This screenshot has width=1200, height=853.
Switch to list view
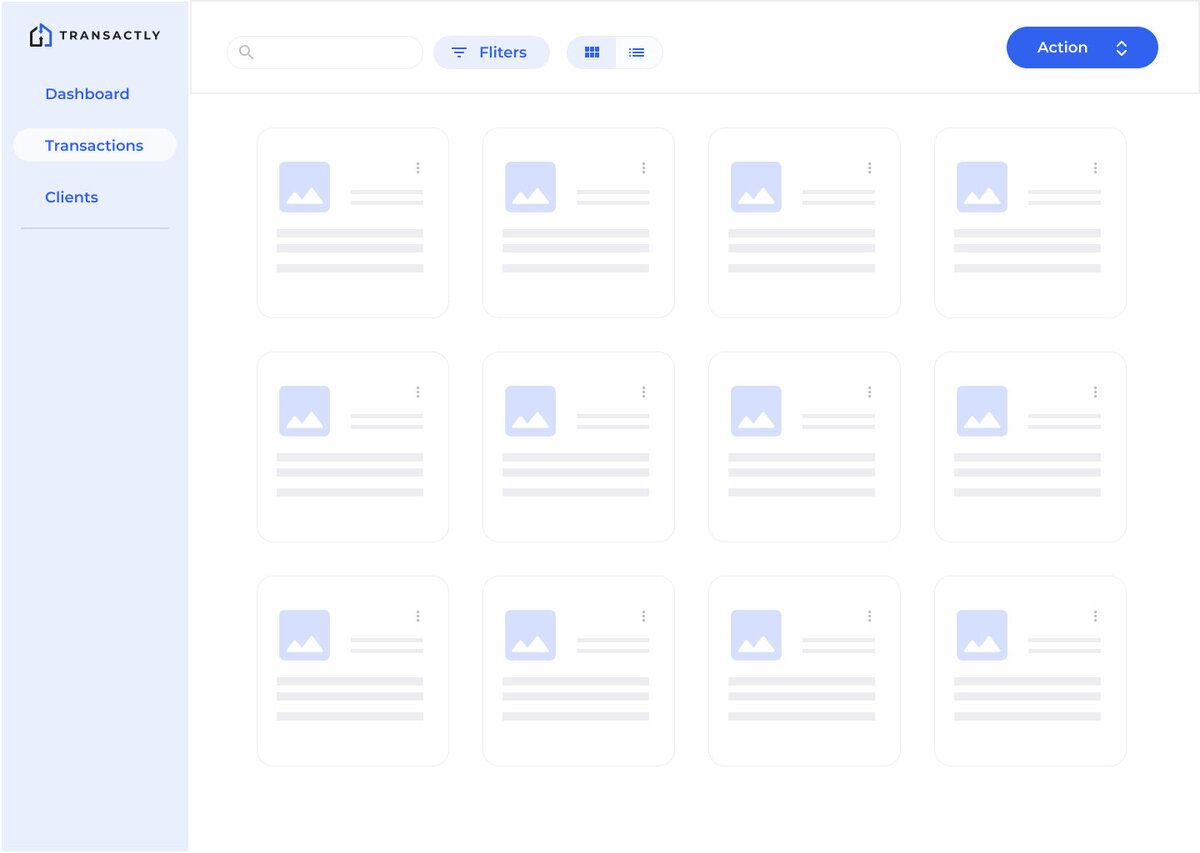[637, 52]
